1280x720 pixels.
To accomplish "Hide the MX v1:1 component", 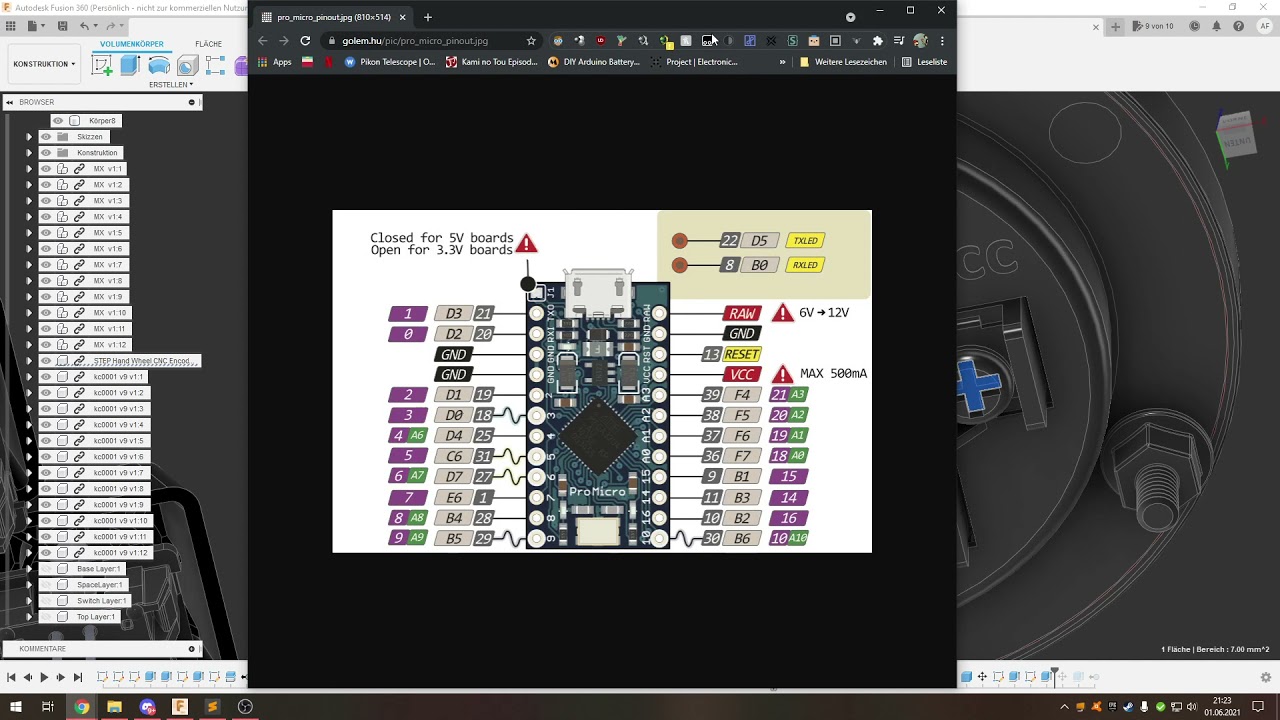I will point(45,169).
